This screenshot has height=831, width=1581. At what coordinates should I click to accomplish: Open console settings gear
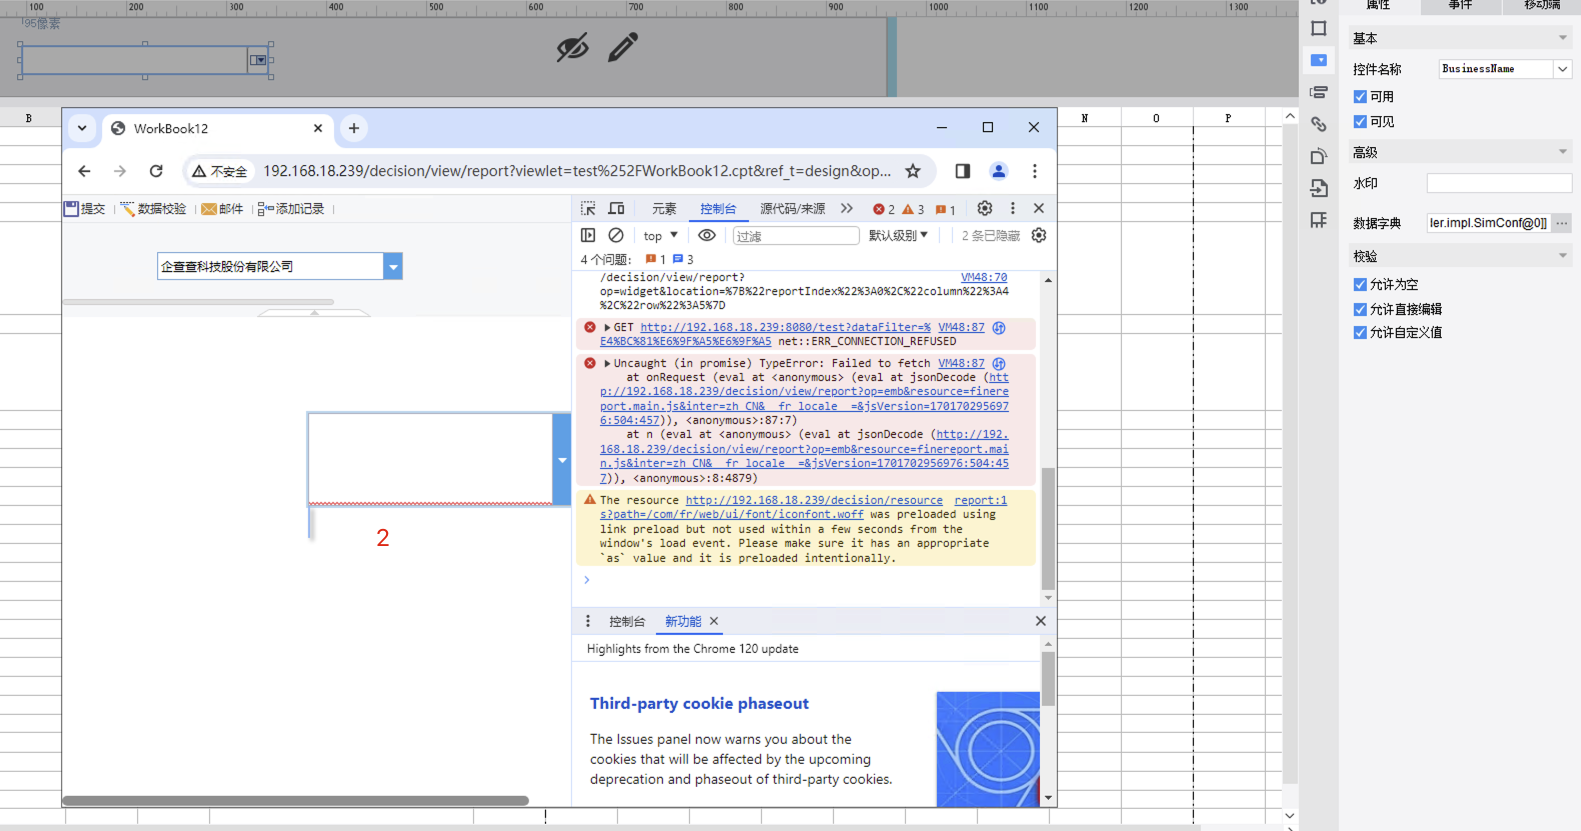tap(1039, 235)
